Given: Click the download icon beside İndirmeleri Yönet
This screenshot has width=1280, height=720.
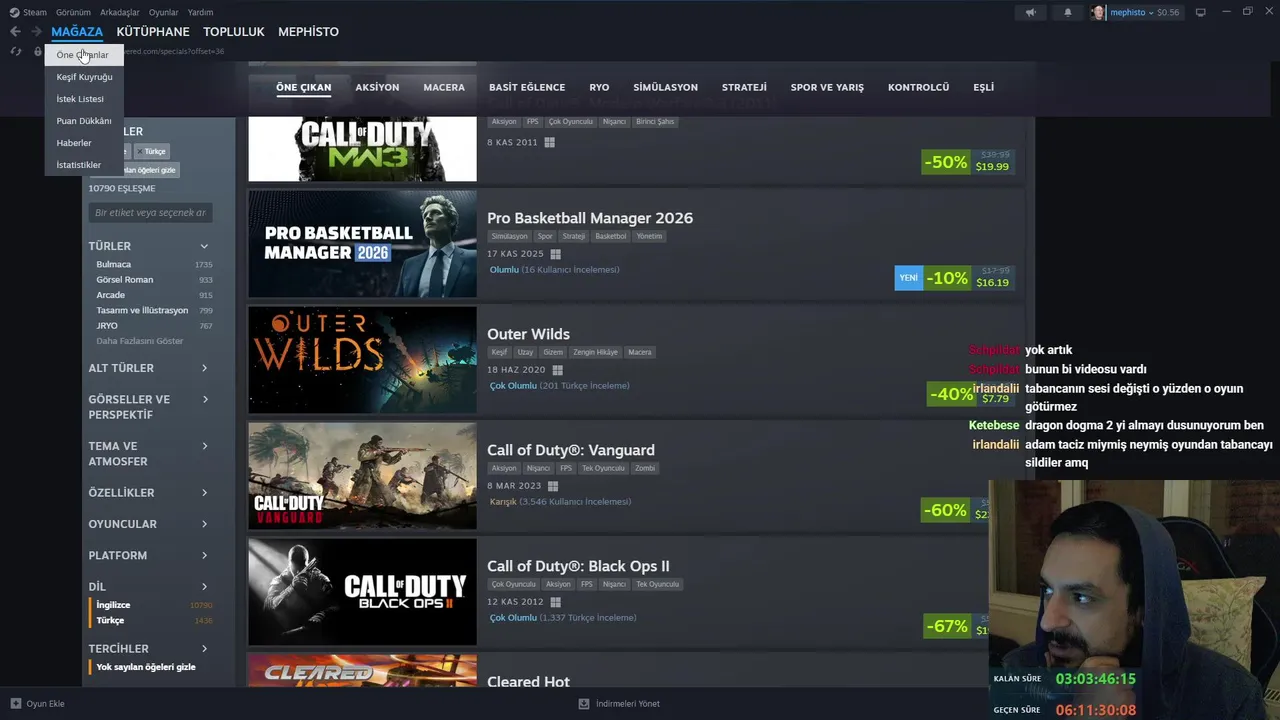Looking at the screenshot, I should (x=583, y=703).
